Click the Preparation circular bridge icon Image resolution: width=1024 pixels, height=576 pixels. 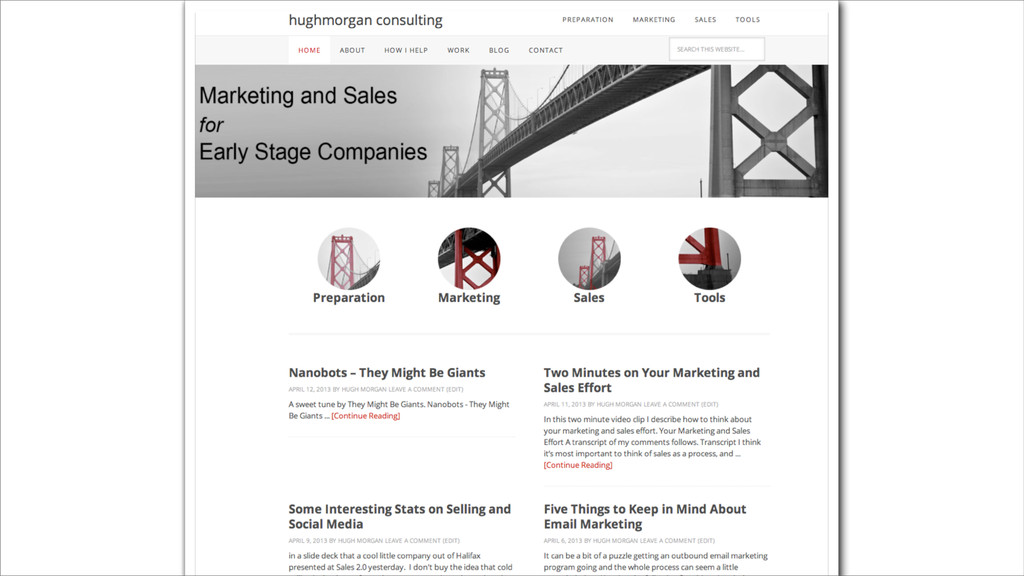tap(349, 259)
